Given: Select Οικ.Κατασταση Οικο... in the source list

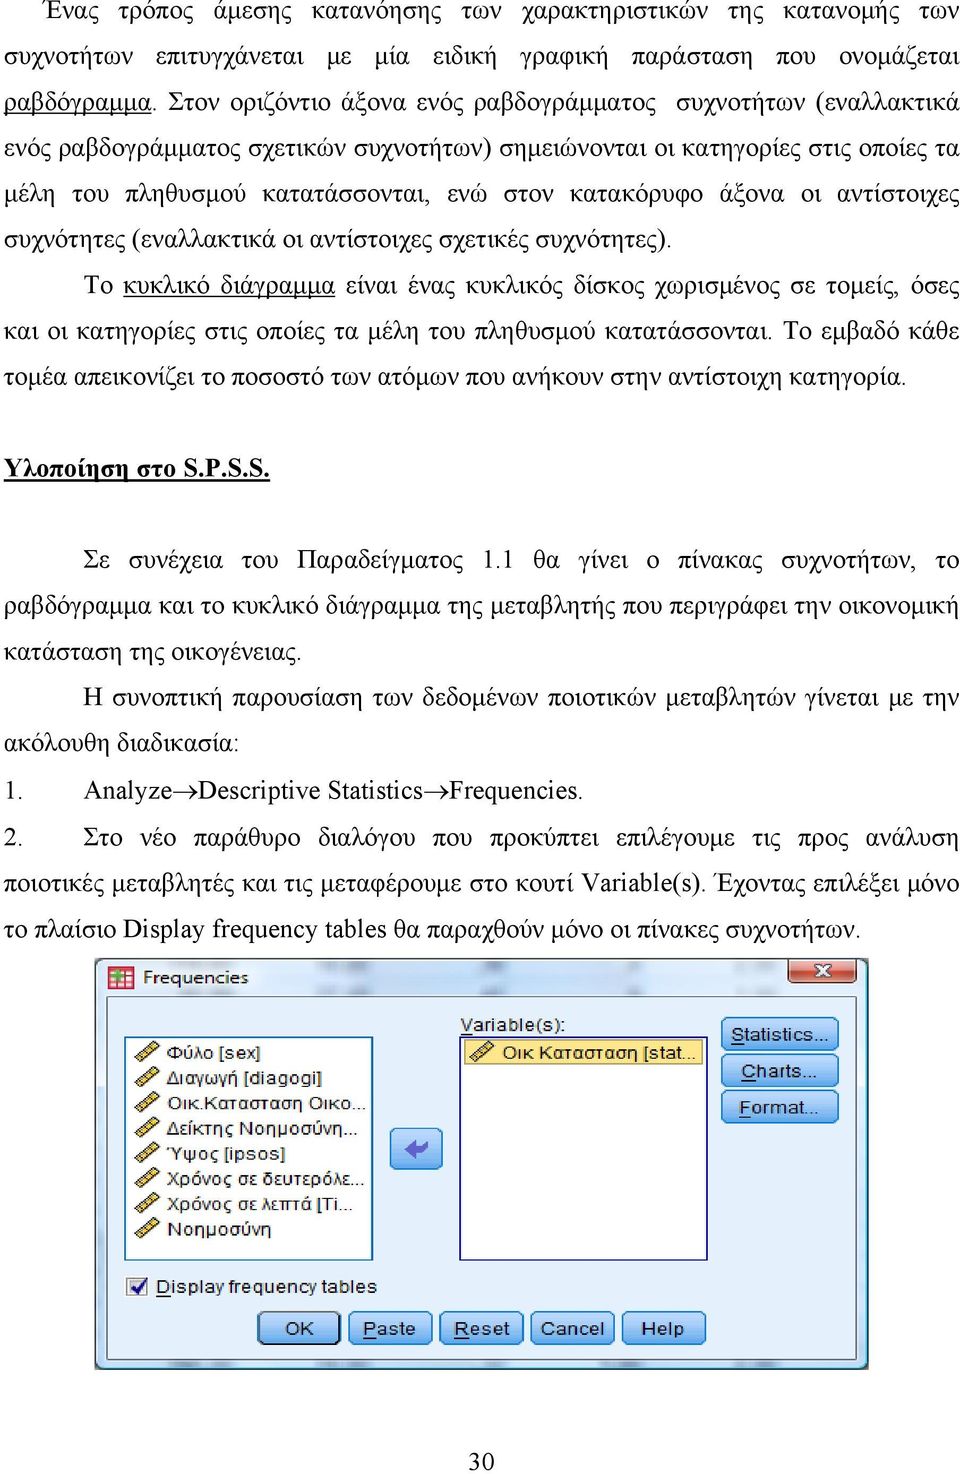Looking at the screenshot, I should pos(266,1102).
